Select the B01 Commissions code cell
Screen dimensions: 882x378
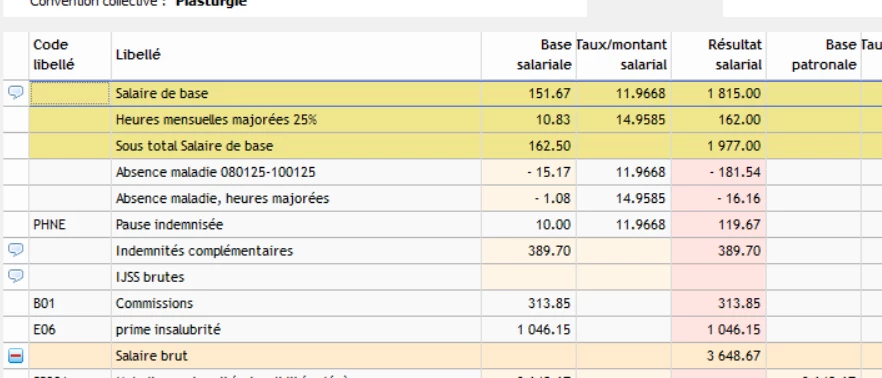coord(70,303)
